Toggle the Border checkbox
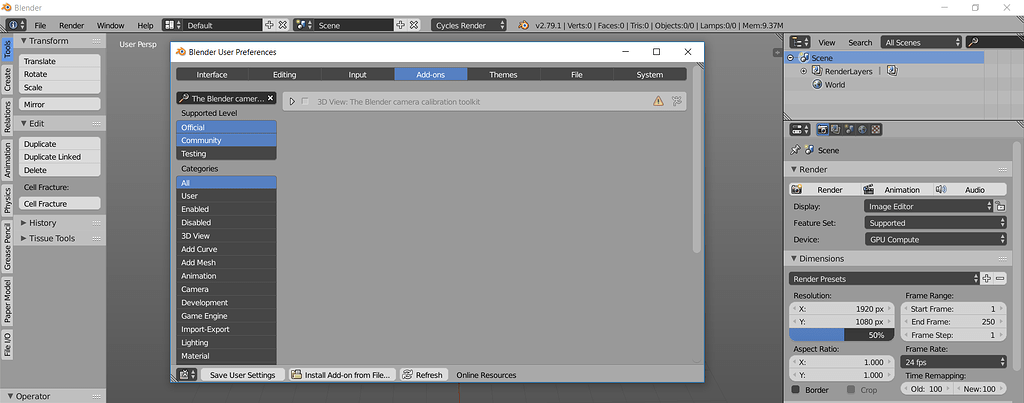 tap(795, 389)
